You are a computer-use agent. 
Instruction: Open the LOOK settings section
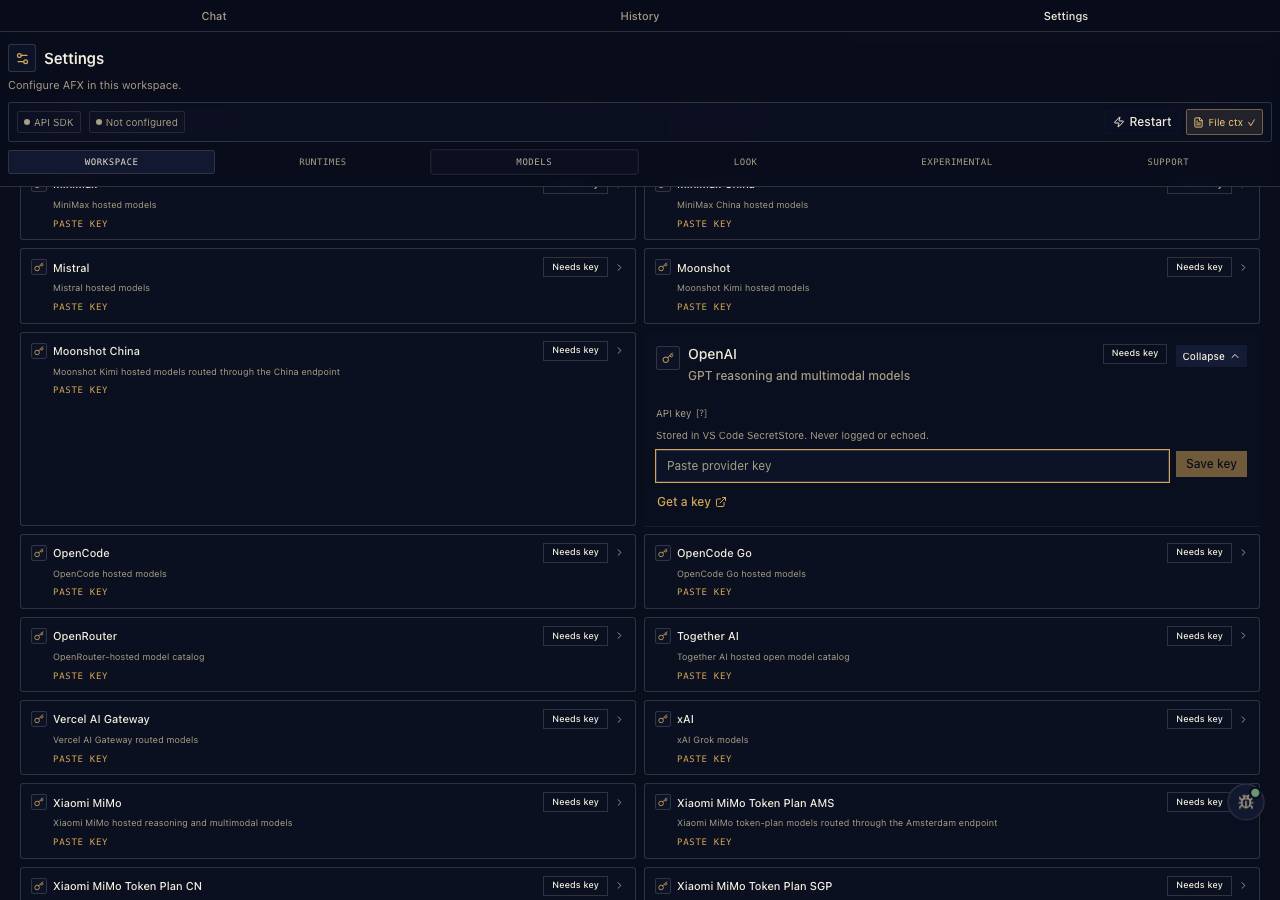point(746,162)
